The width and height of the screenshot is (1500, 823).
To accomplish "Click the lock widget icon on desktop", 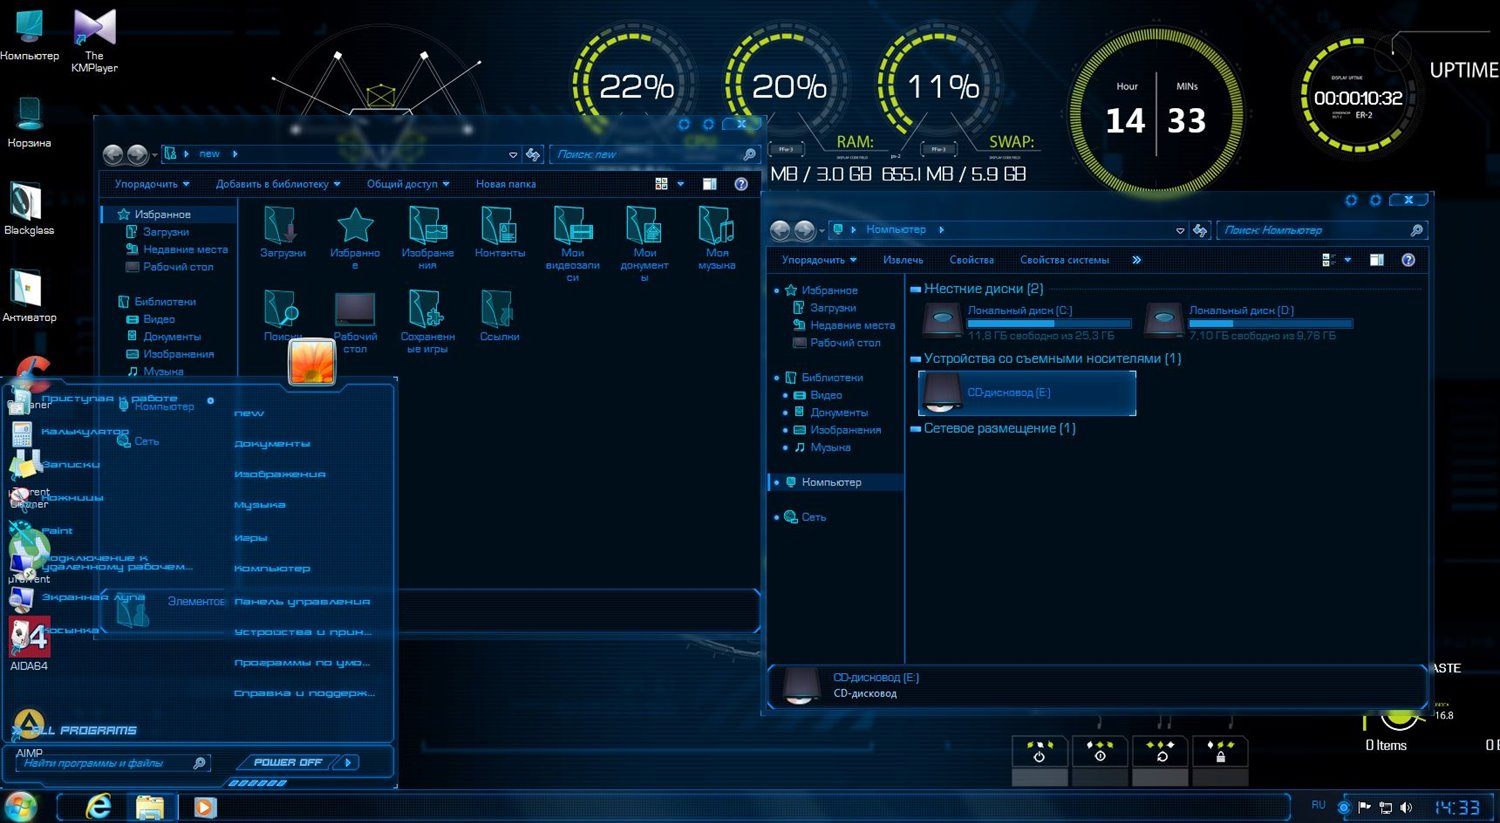I will pyautogui.click(x=1220, y=752).
